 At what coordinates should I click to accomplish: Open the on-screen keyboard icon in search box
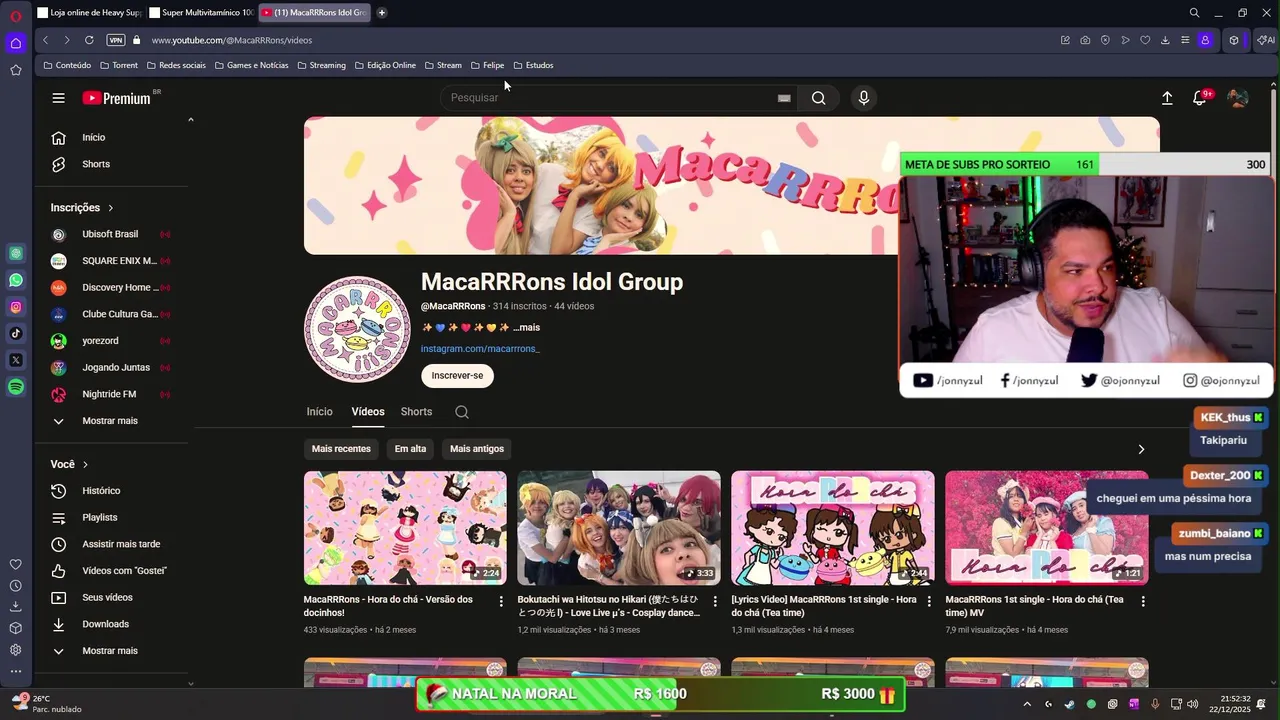pos(784,98)
